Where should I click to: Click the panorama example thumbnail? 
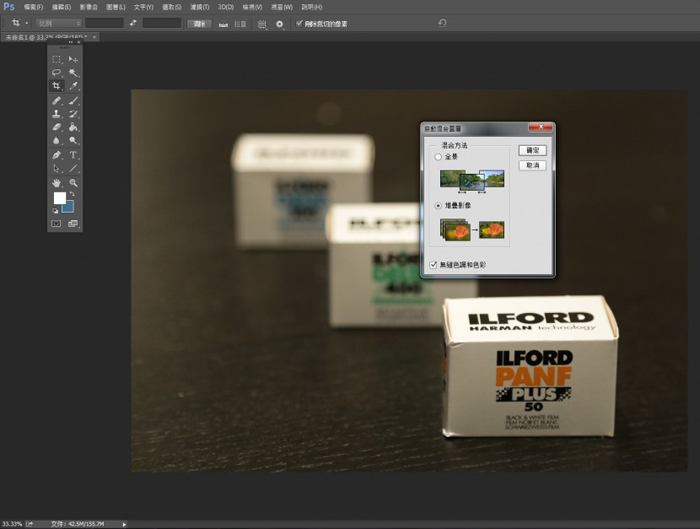tap(472, 181)
